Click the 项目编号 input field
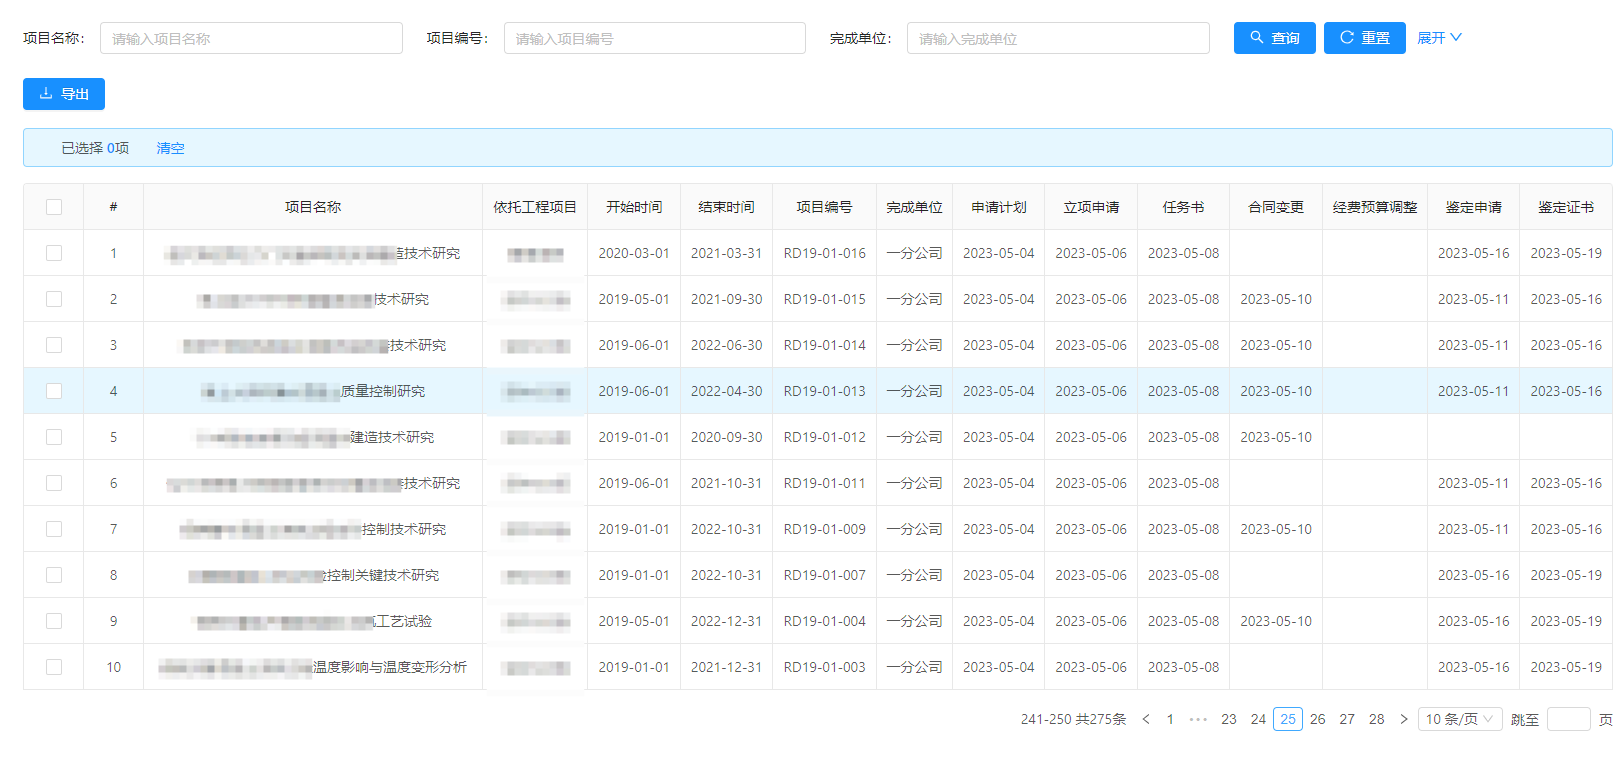 point(654,39)
